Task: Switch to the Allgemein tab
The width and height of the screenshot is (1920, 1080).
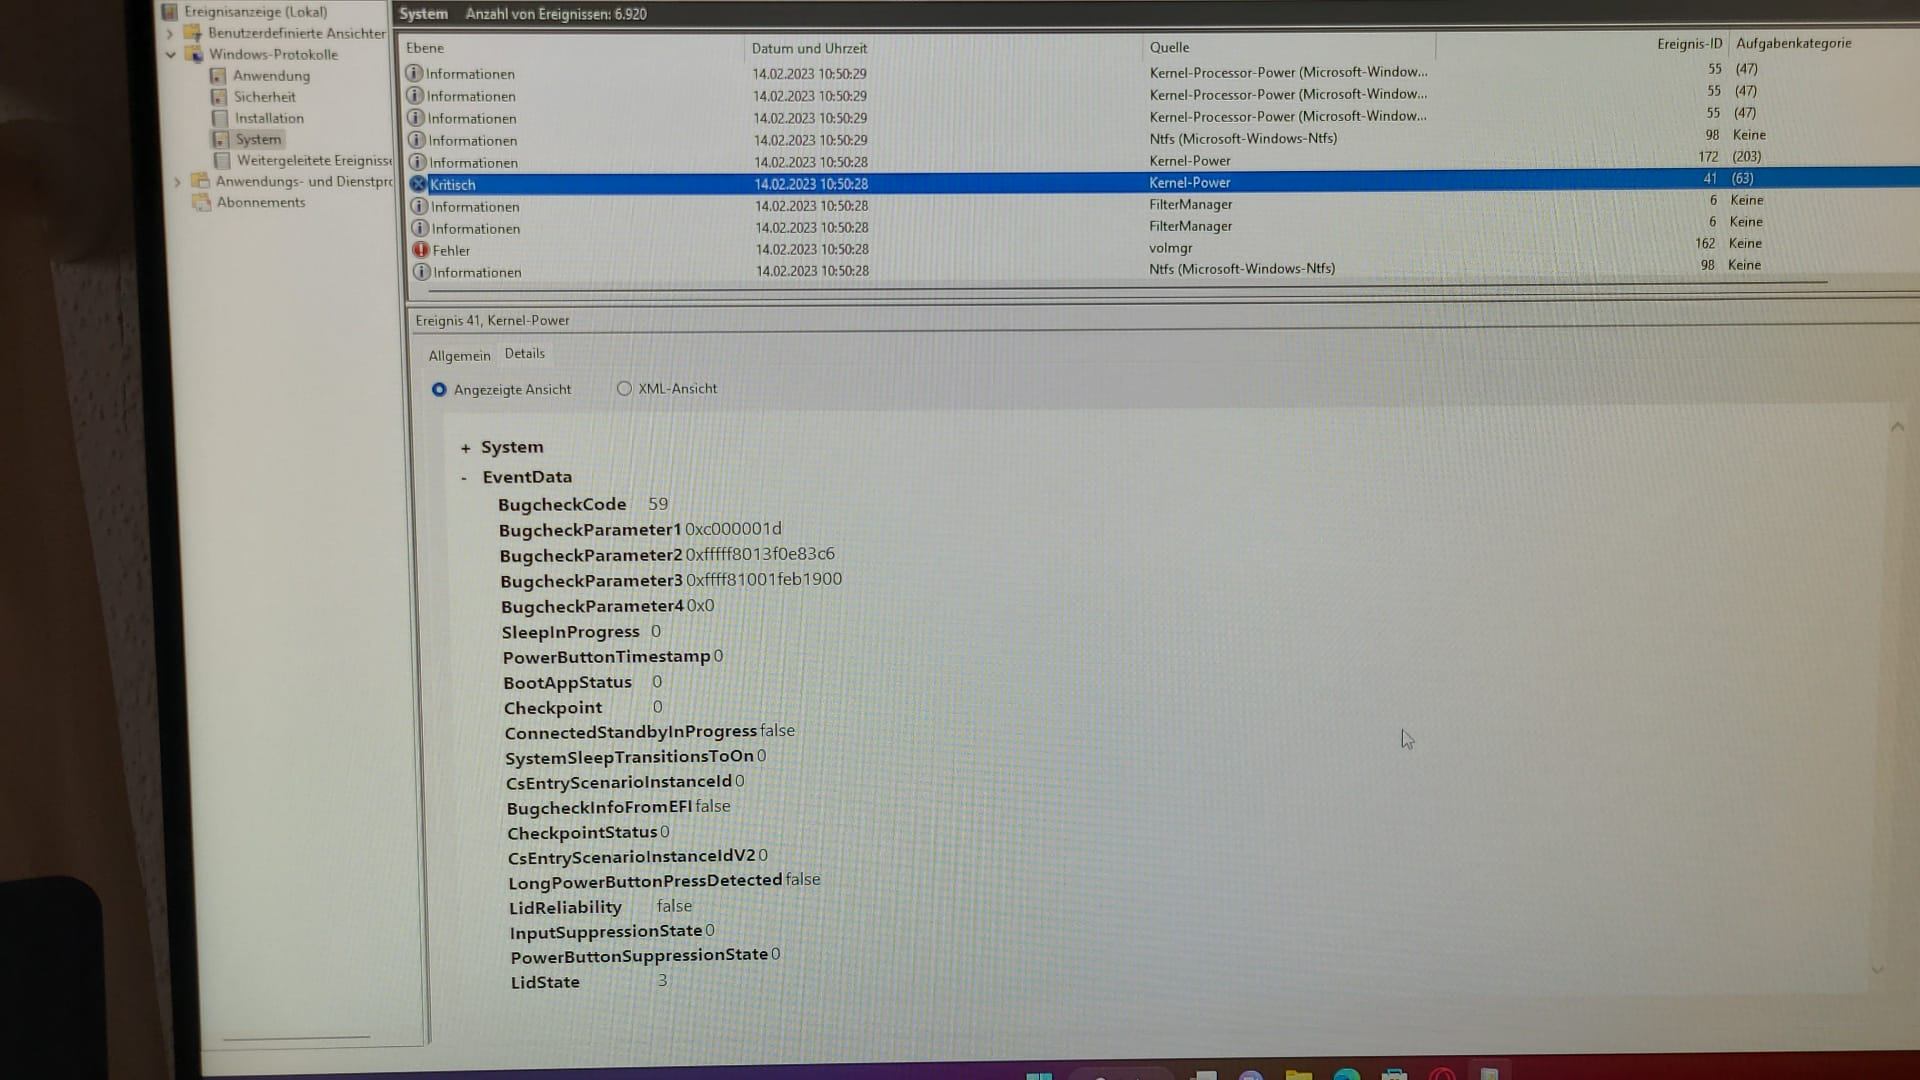Action: [459, 356]
